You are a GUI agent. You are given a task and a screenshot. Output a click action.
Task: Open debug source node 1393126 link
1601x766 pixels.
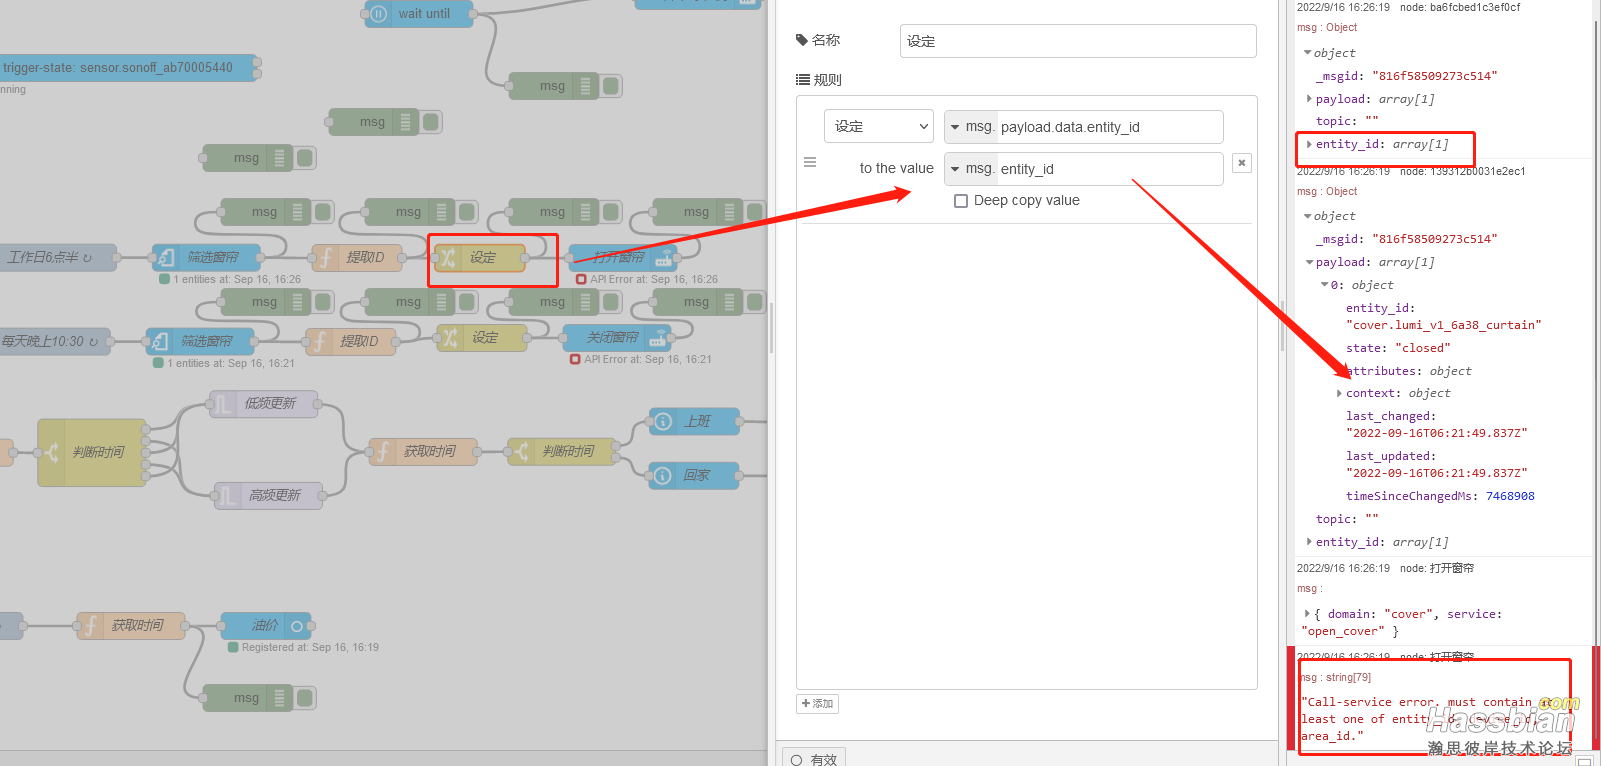point(1463,171)
